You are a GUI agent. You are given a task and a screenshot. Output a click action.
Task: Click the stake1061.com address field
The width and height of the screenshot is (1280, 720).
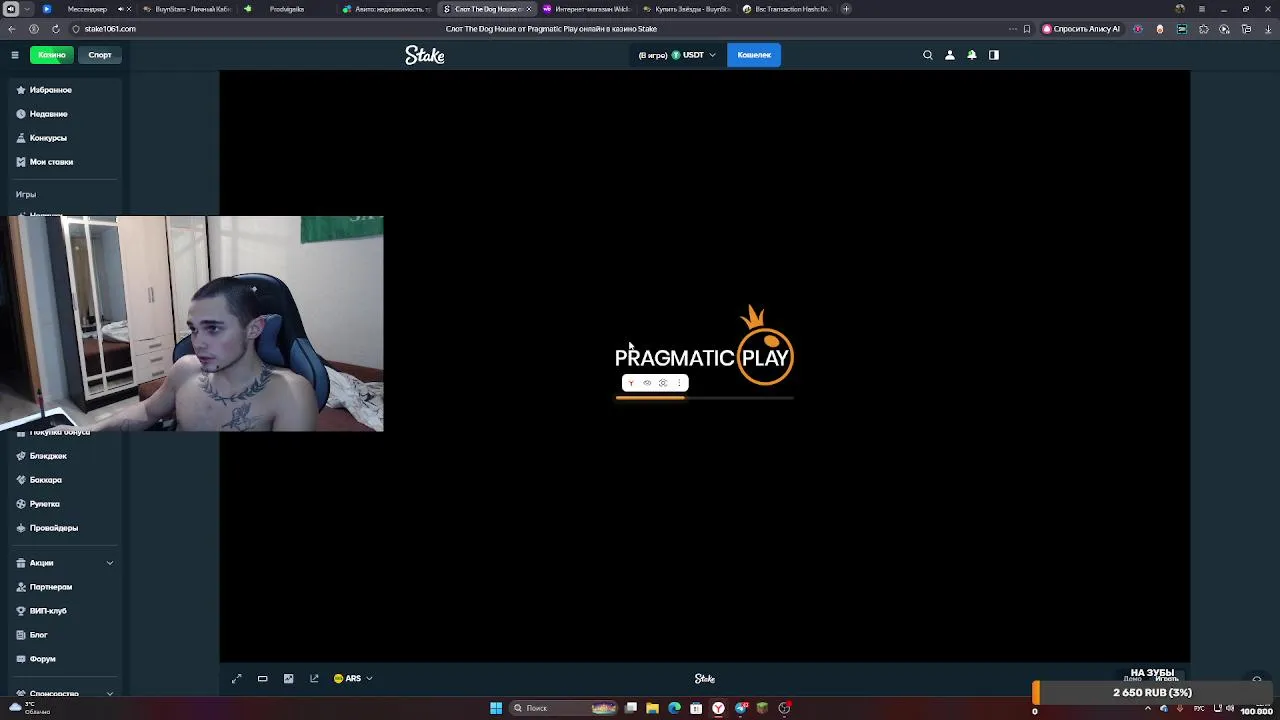(x=110, y=29)
